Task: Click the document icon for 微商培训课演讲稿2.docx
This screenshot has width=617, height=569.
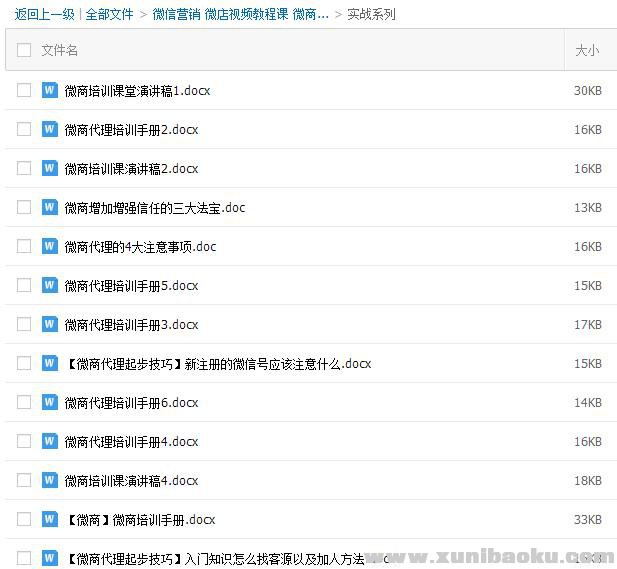Action: [x=50, y=168]
